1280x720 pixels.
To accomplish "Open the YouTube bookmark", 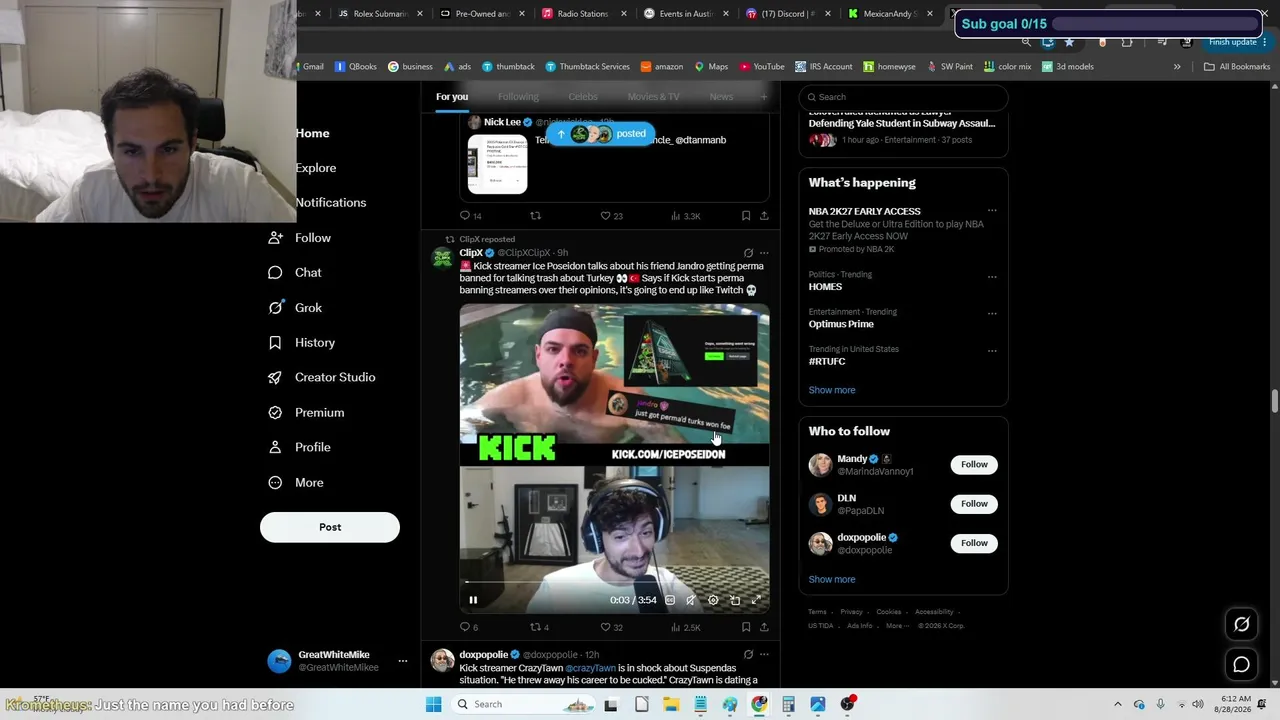I will pyautogui.click(x=762, y=67).
